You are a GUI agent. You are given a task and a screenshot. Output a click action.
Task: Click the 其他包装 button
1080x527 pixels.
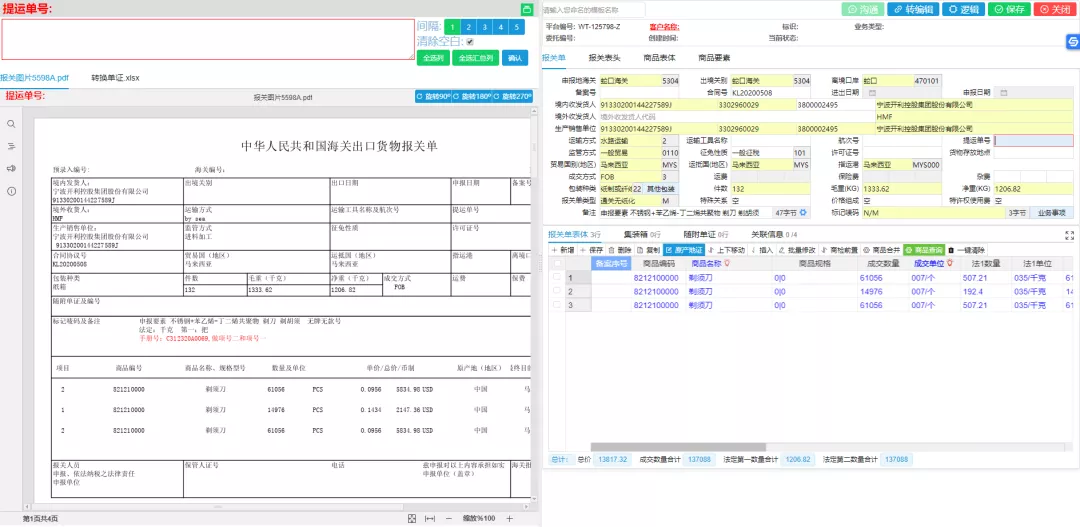click(x=661, y=188)
